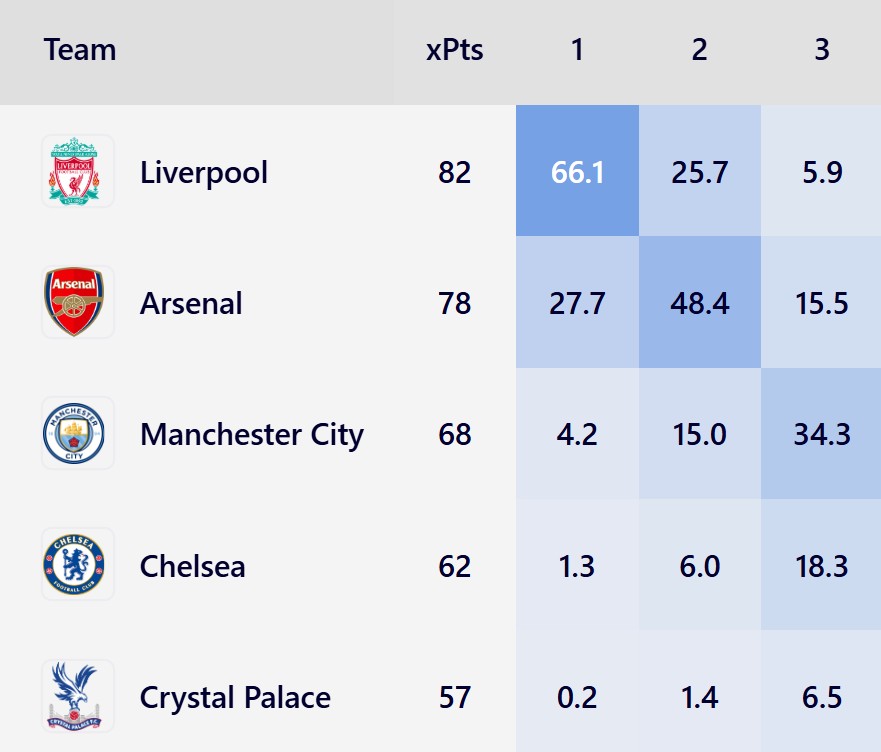The image size is (881, 752).
Task: Click the Liverpool club crest icon
Action: (78, 171)
